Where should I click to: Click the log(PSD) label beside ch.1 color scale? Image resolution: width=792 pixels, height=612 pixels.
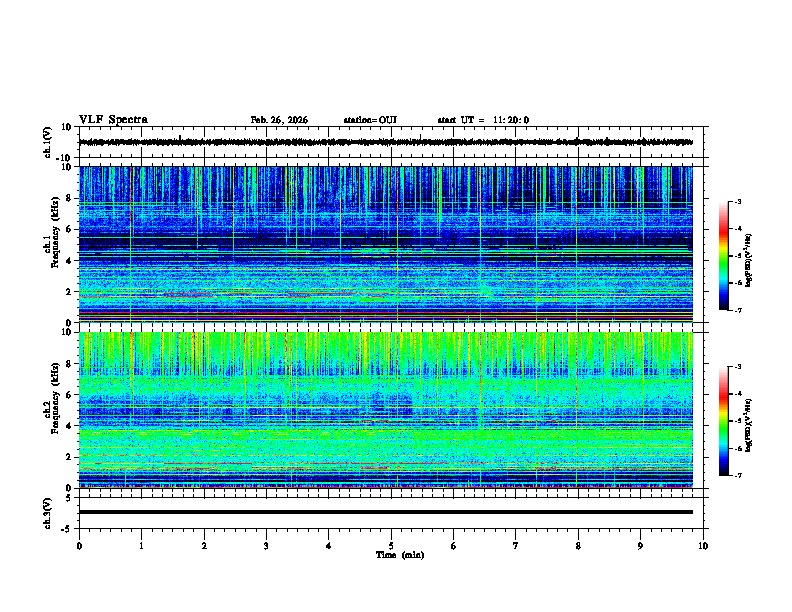(x=749, y=261)
